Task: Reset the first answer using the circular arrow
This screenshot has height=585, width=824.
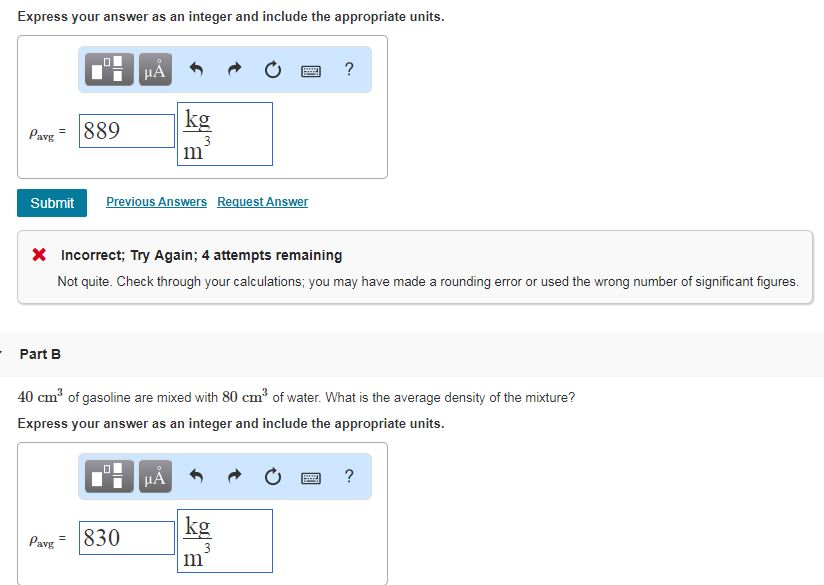Action: click(272, 69)
